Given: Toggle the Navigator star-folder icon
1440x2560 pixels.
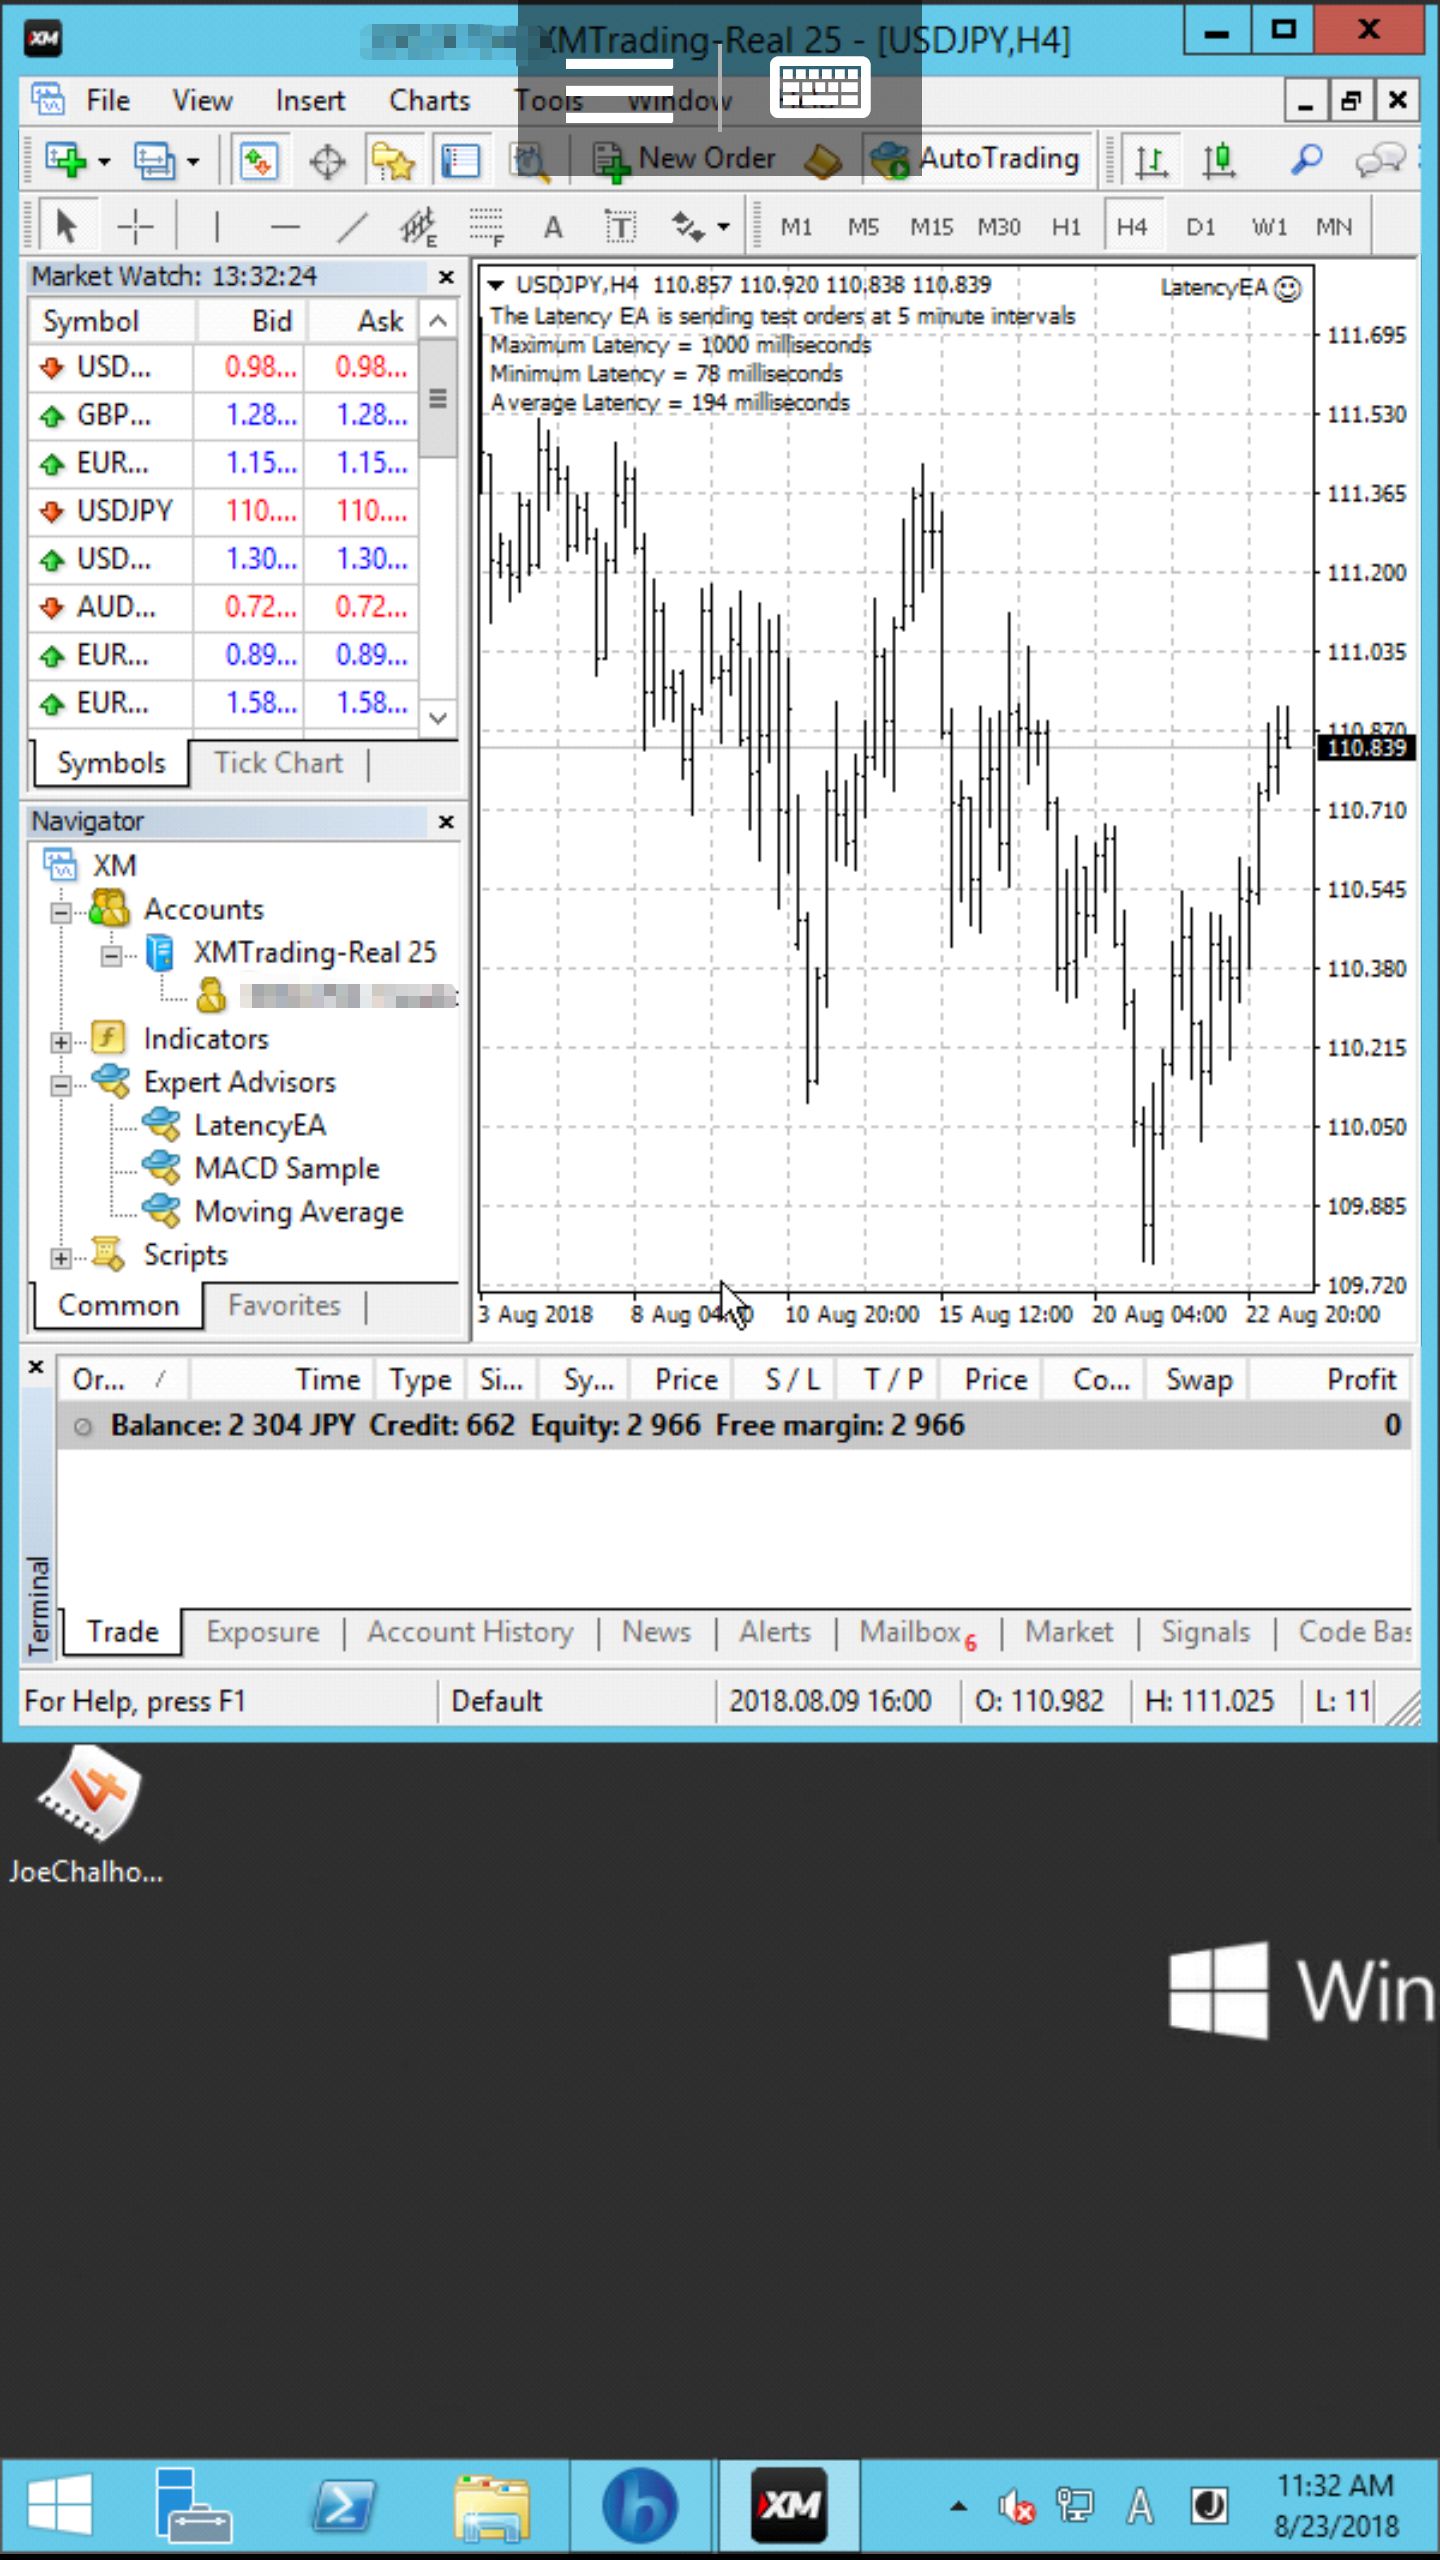Looking at the screenshot, I should tap(393, 160).
